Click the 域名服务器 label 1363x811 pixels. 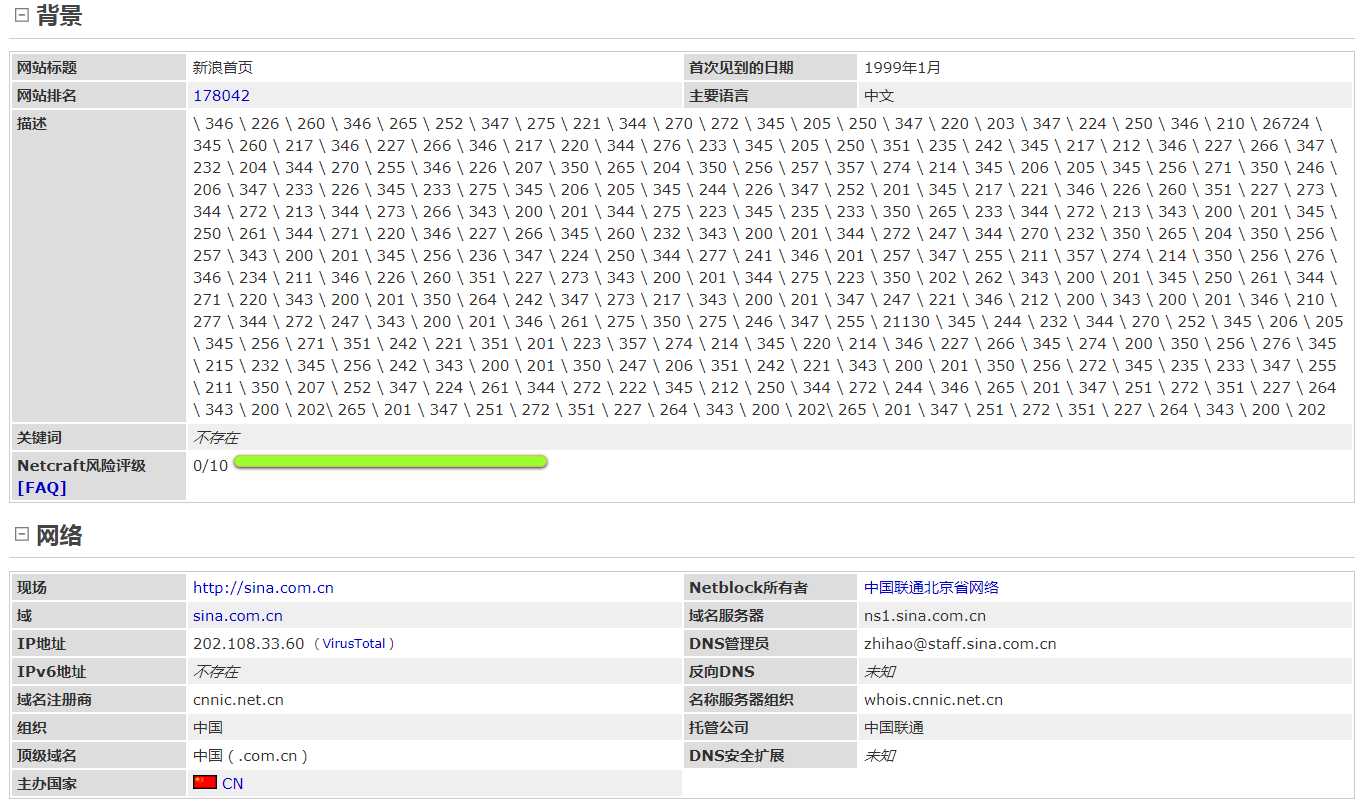click(726, 616)
